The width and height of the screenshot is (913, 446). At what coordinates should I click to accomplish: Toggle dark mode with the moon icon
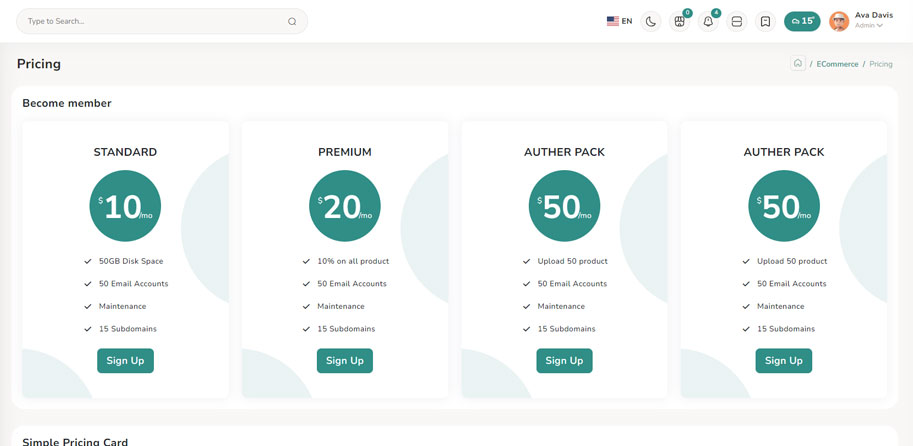pyautogui.click(x=650, y=21)
